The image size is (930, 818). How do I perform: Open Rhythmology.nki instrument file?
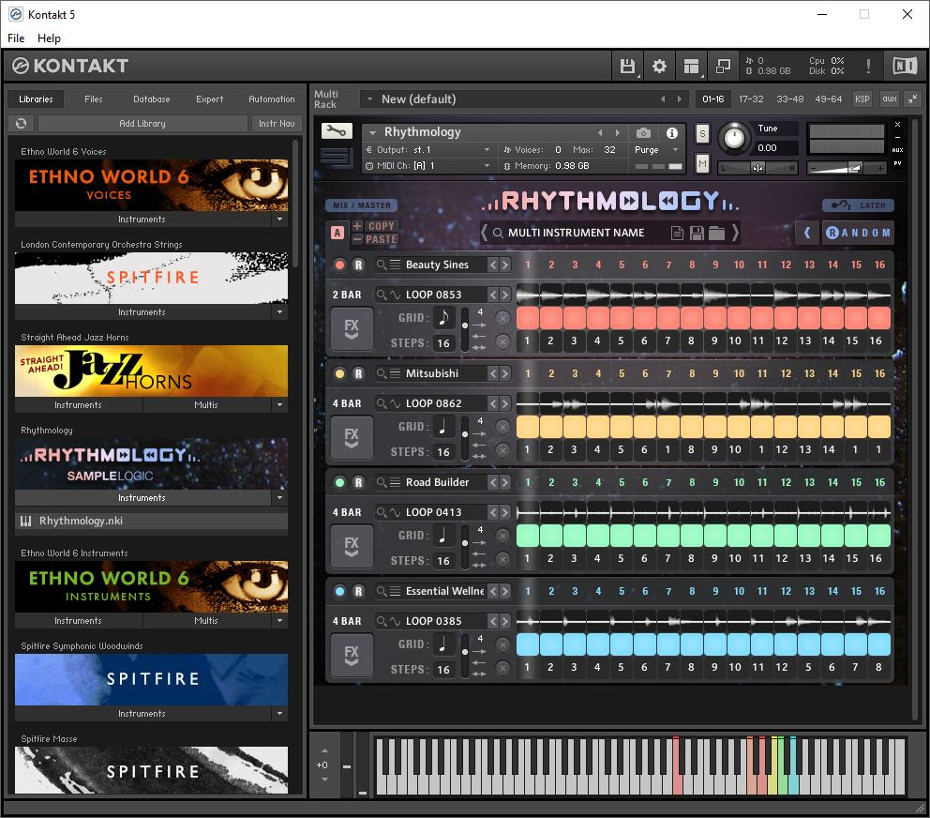[151, 521]
